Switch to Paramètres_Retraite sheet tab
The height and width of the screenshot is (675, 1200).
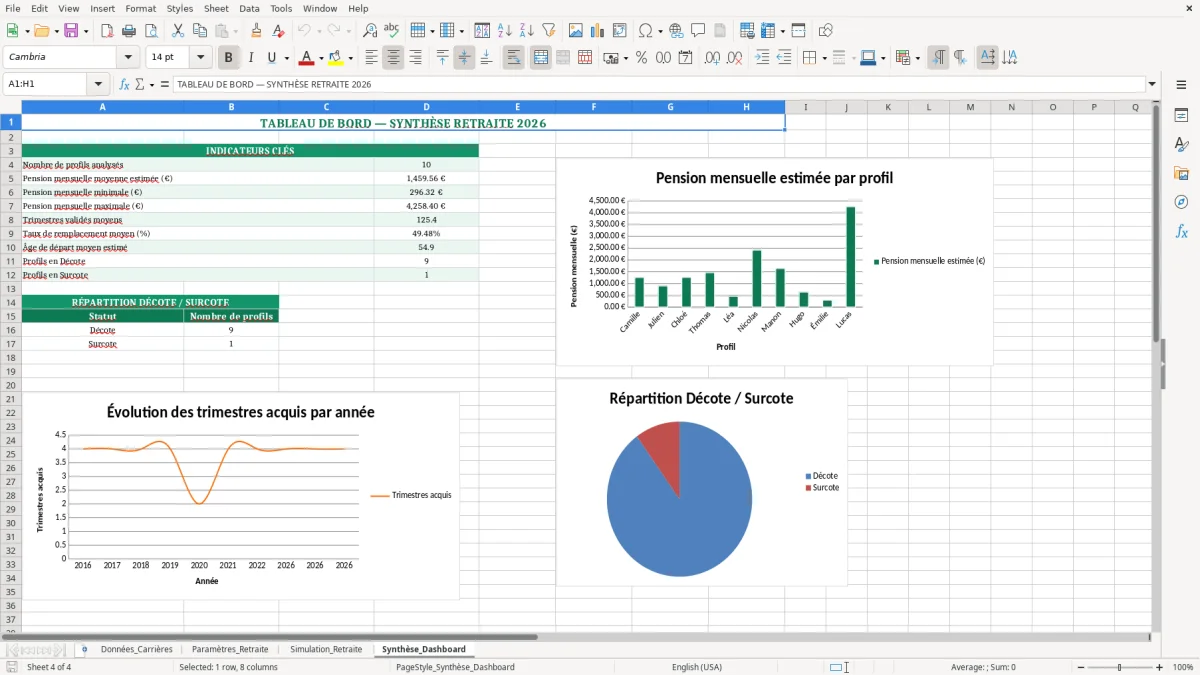pos(230,649)
